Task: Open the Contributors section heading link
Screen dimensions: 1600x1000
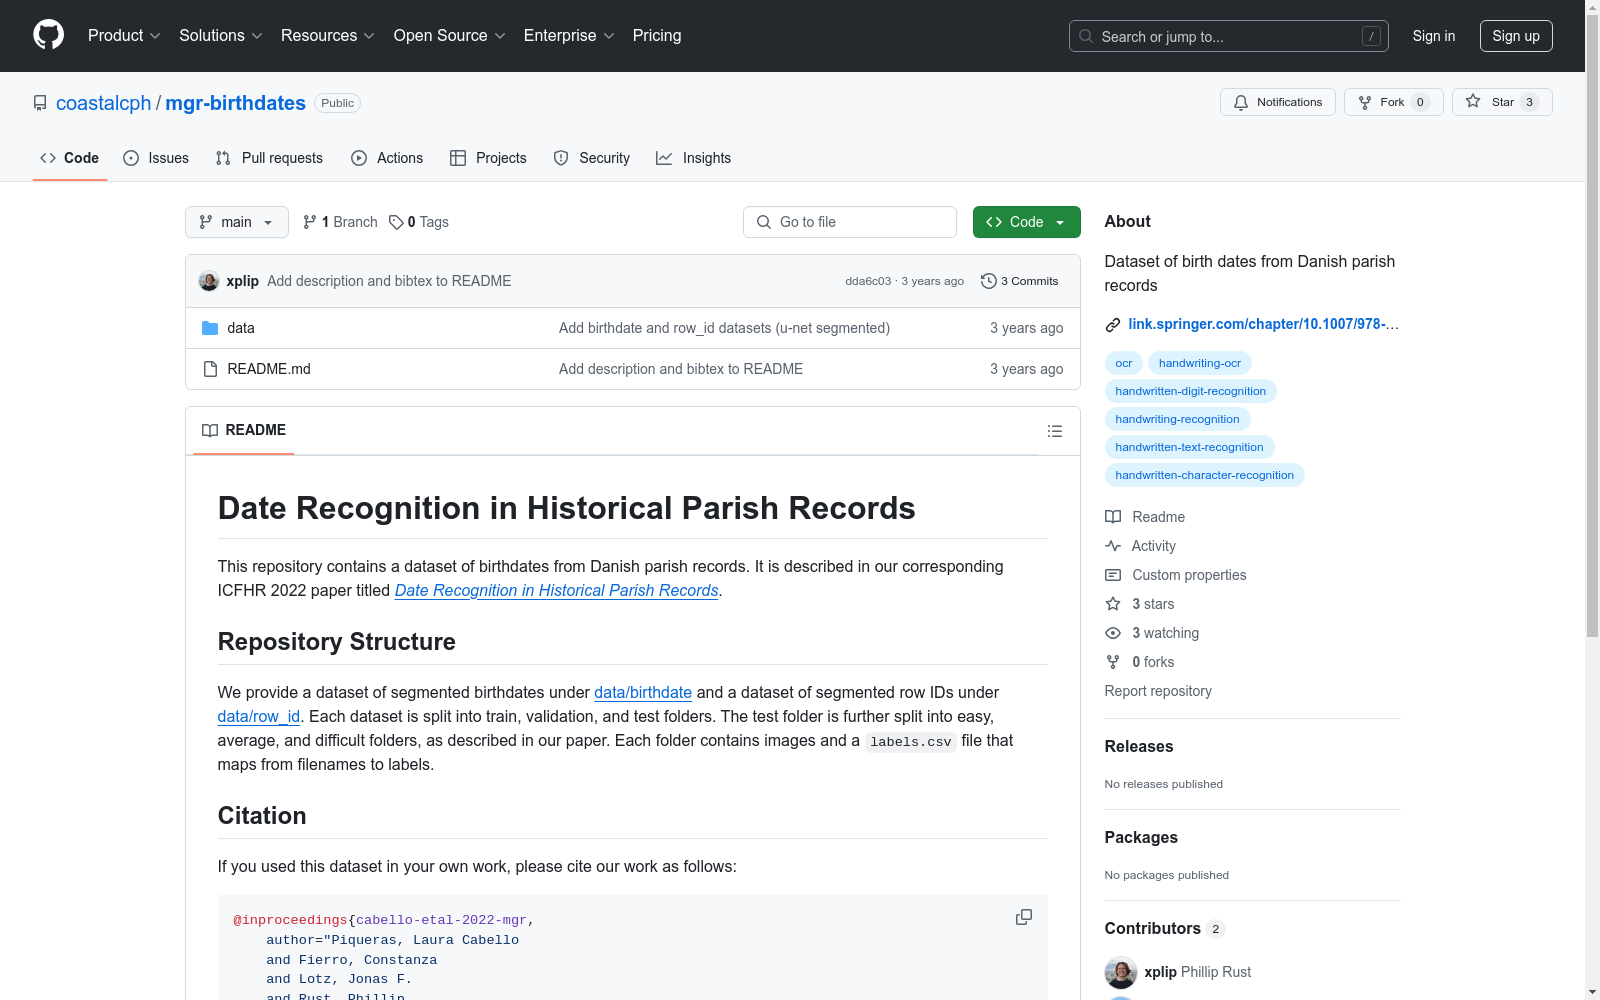Action: [x=1165, y=928]
